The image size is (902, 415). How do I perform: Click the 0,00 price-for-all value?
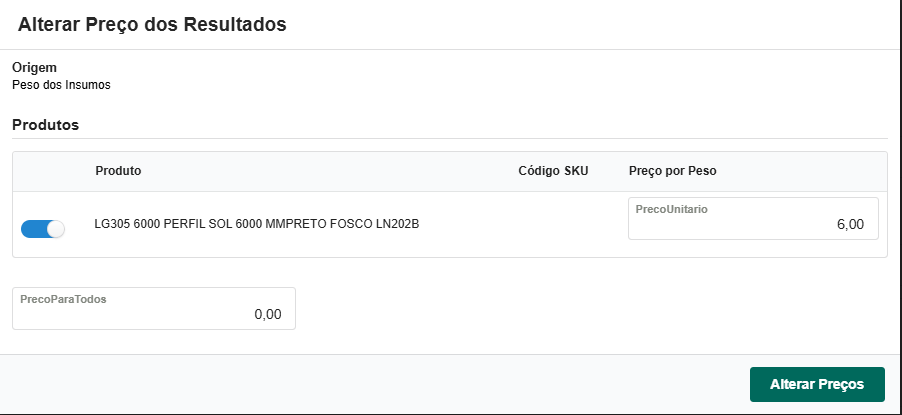point(267,314)
